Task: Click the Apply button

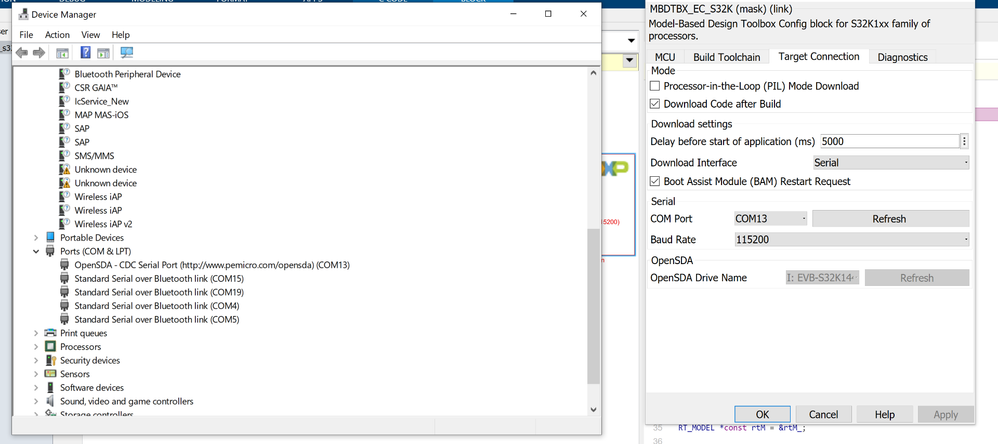Action: click(x=946, y=414)
